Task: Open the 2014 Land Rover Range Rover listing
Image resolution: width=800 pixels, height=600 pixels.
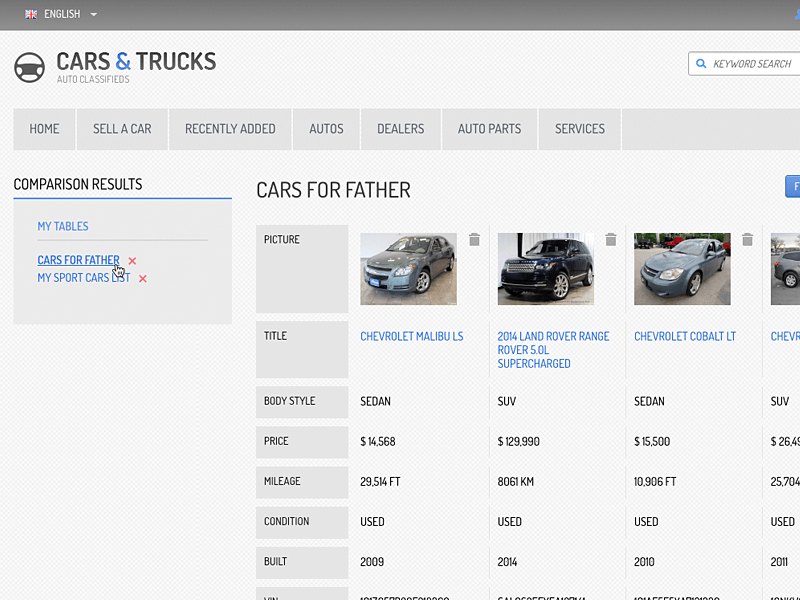Action: tap(554, 350)
